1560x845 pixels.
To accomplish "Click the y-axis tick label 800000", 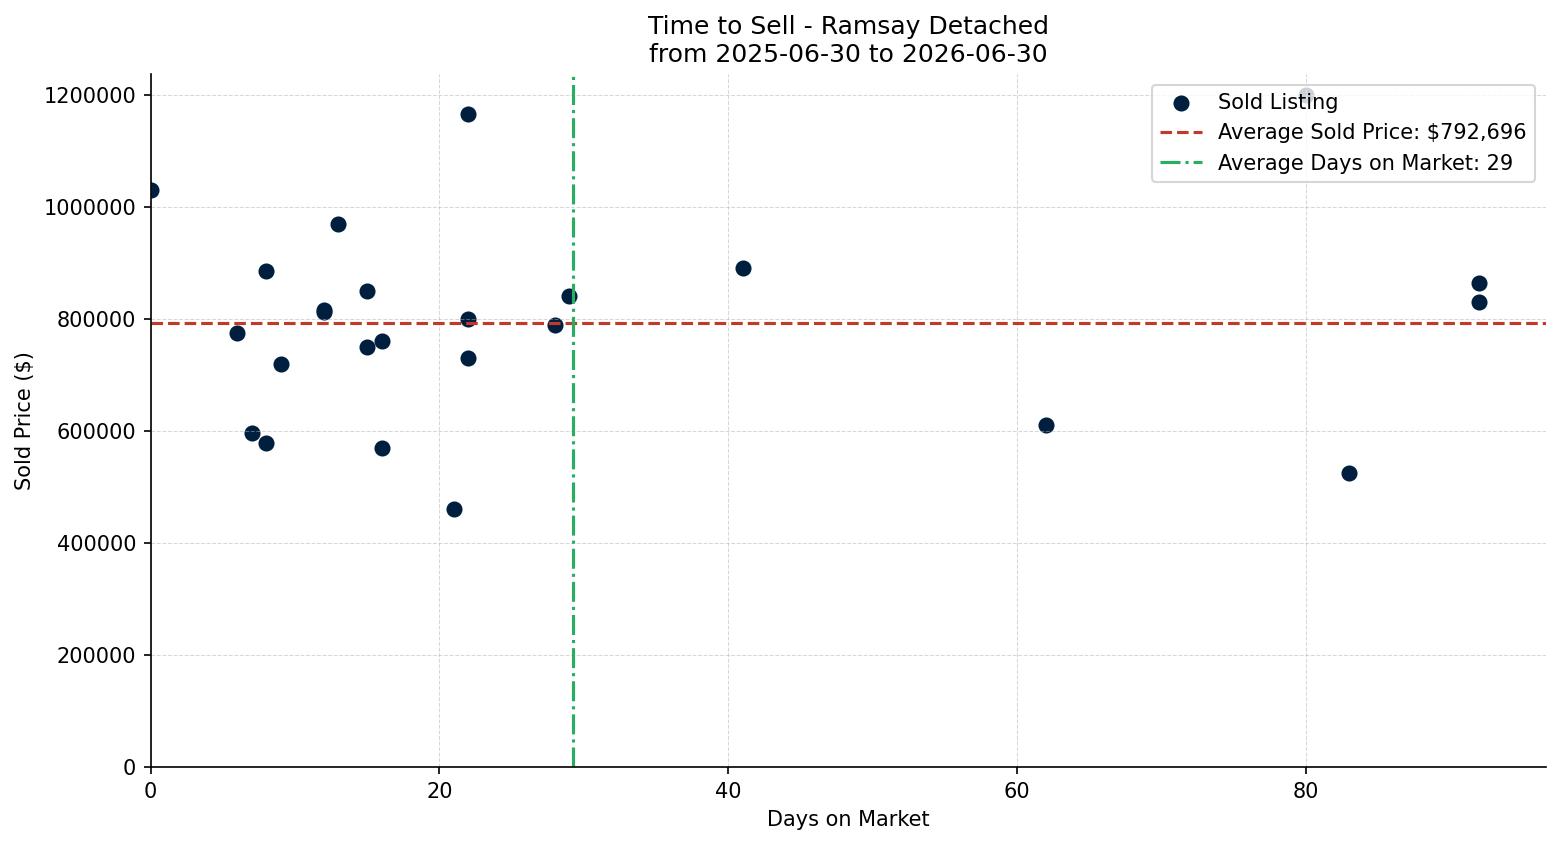I will click(96, 320).
